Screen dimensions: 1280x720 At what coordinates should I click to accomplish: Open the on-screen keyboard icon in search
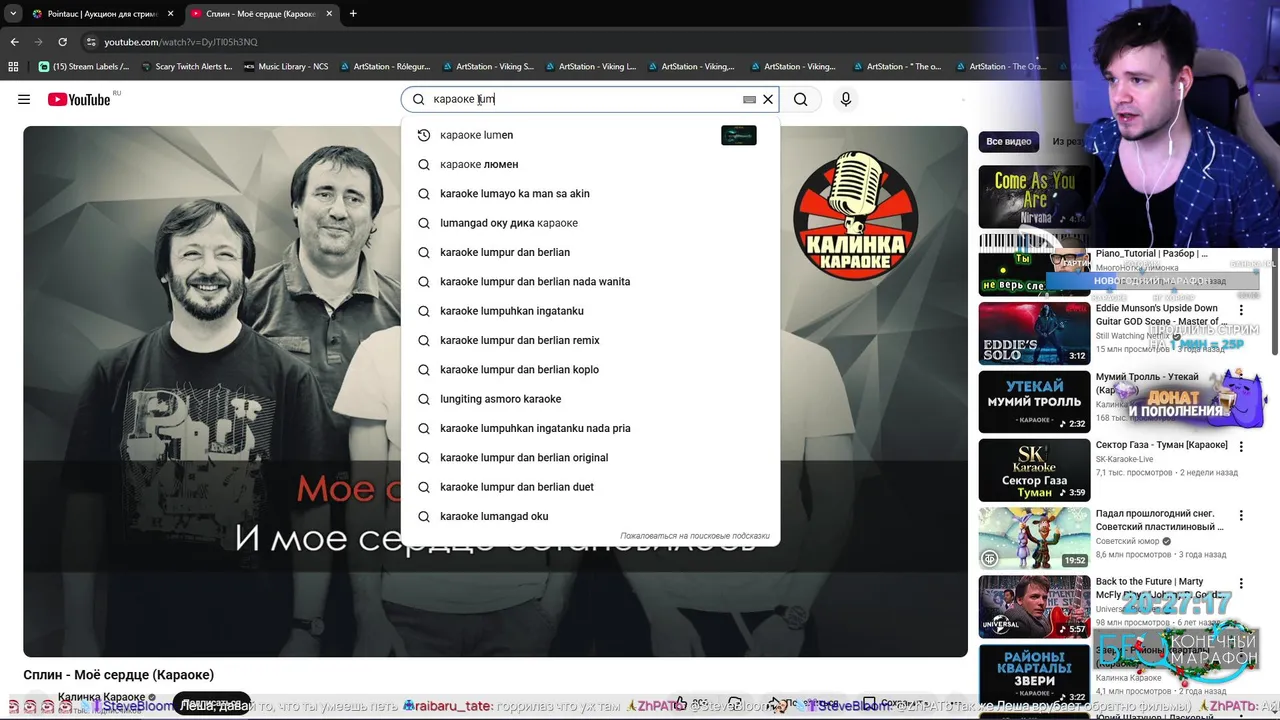(x=749, y=99)
